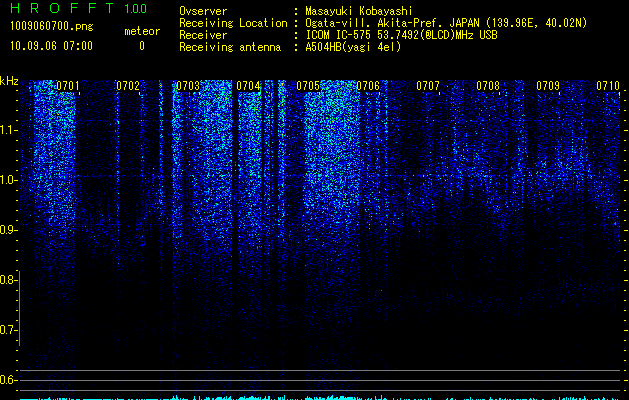Click the A504HB(yagi 4el) antenna text
Image resolution: width=629 pixels, height=400 pixels.
pos(353,47)
